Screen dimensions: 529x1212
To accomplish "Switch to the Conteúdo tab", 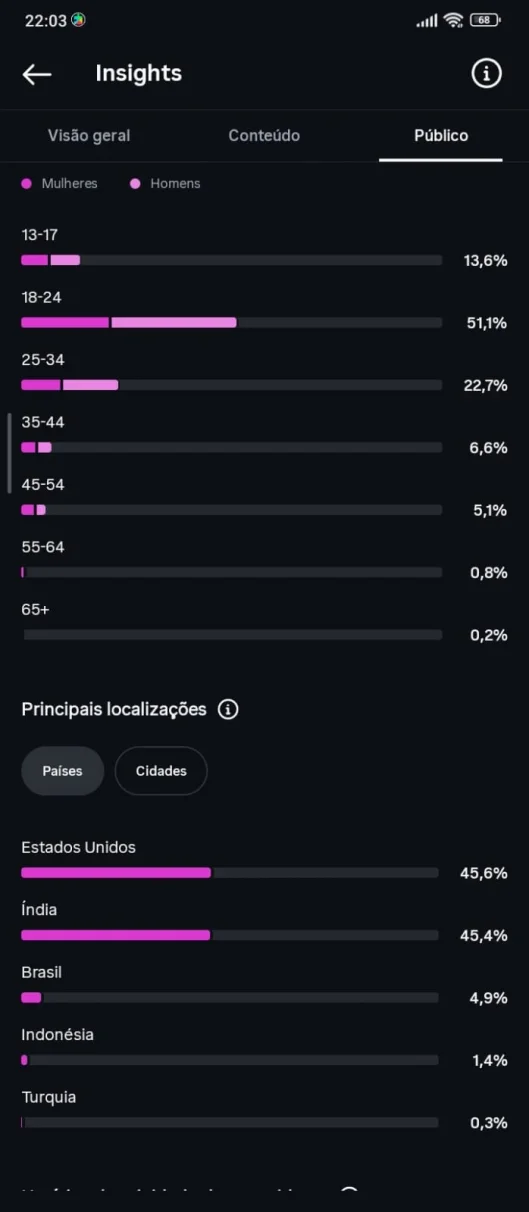I will click(x=264, y=136).
